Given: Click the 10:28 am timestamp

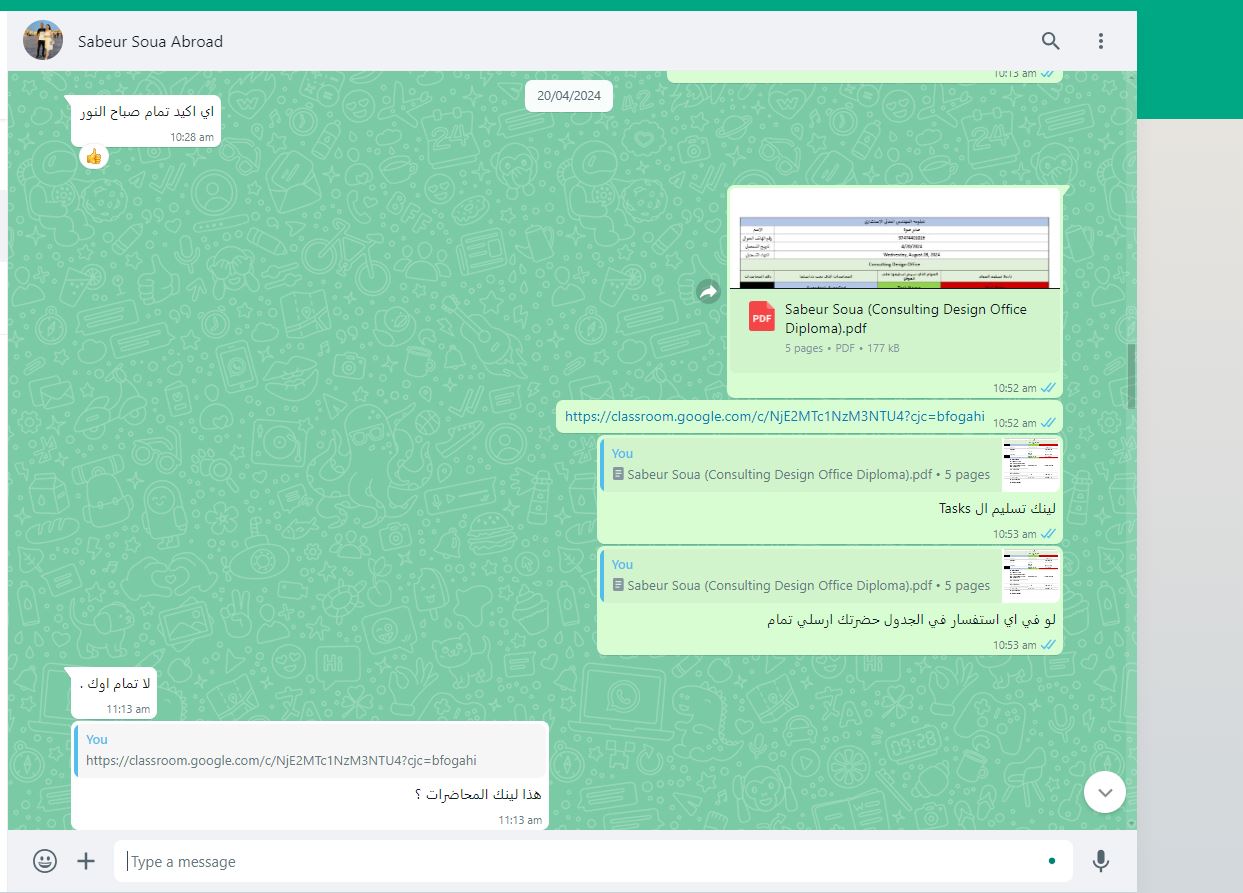Looking at the screenshot, I should [x=192, y=138].
